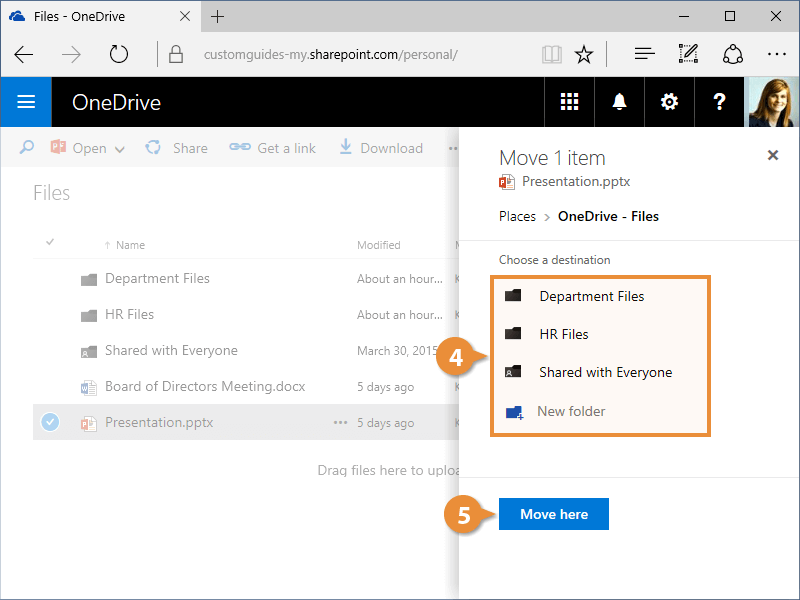Screen dimensions: 800x600
Task: Open the settings gear in OneDrive header
Action: click(669, 102)
